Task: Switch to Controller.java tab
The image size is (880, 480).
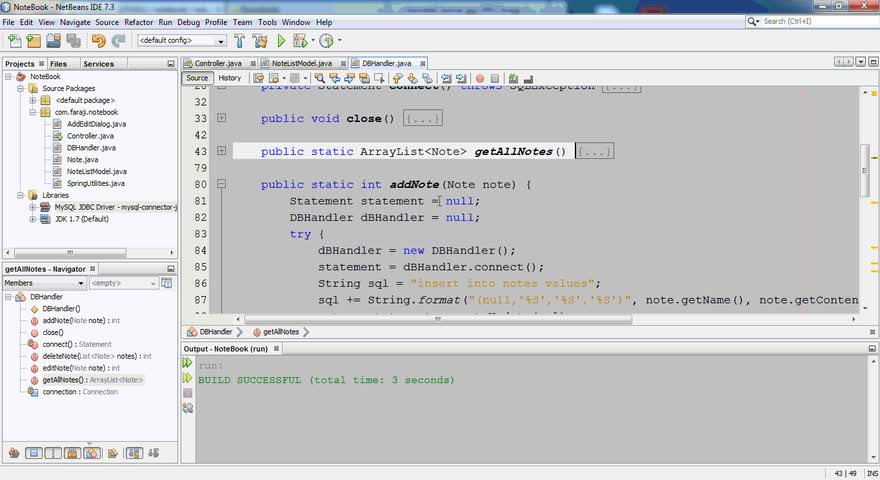Action: tap(218, 63)
